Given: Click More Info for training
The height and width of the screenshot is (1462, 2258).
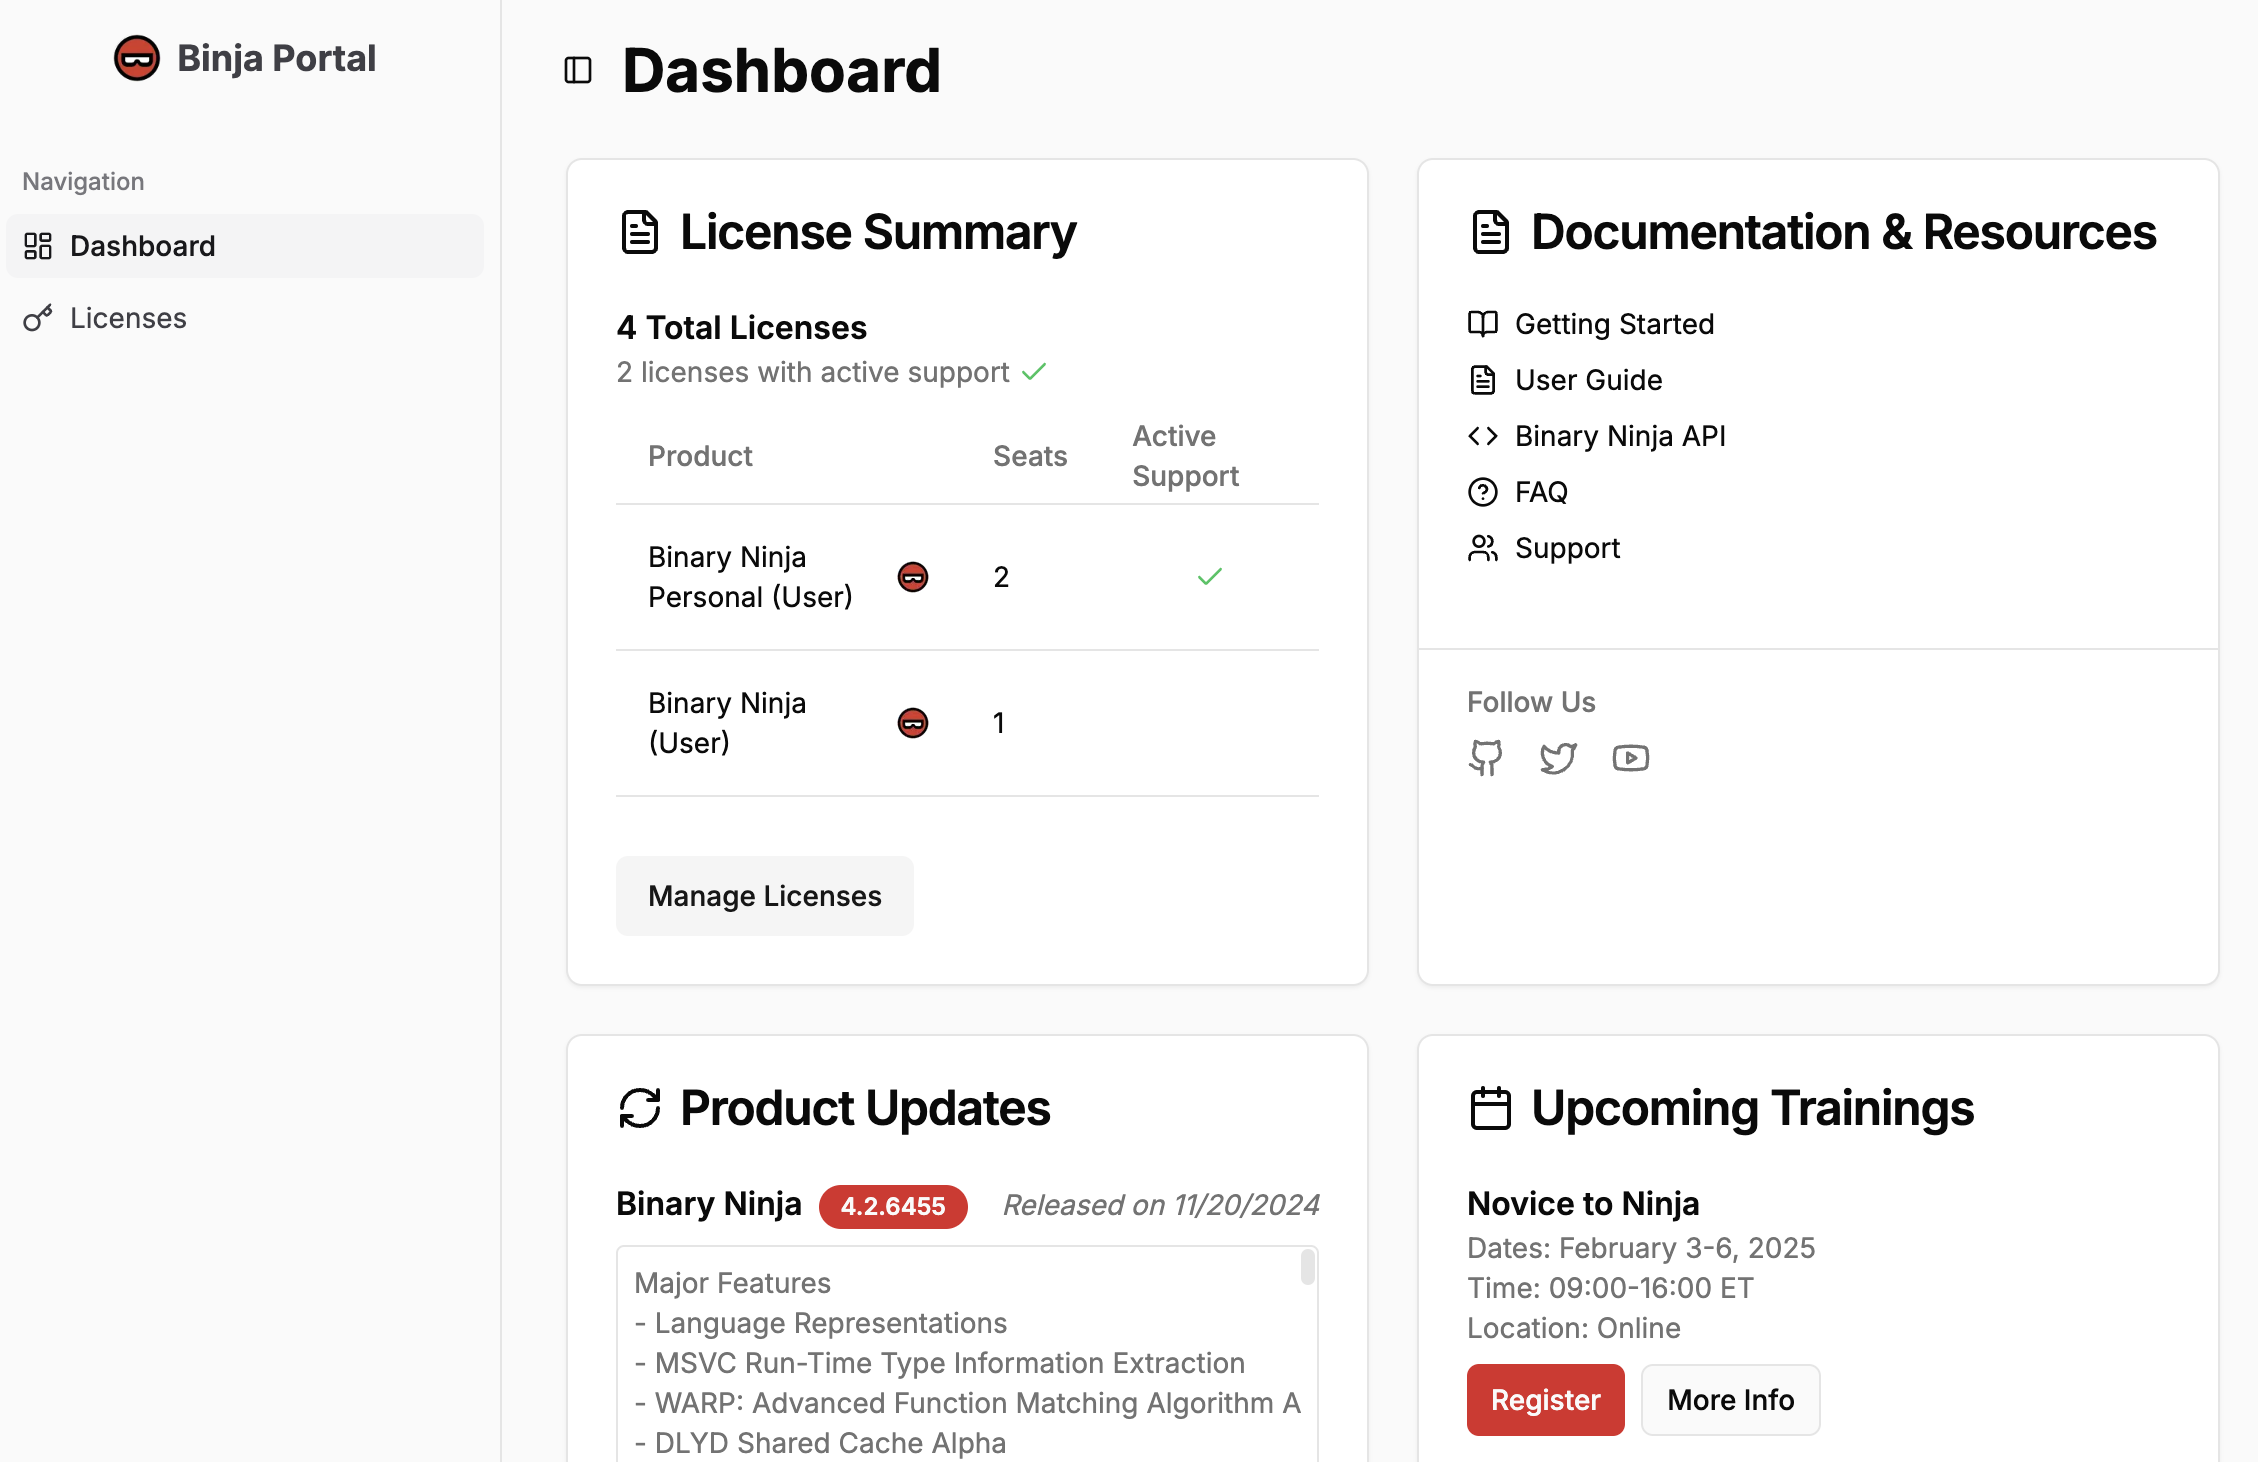Looking at the screenshot, I should [x=1730, y=1399].
